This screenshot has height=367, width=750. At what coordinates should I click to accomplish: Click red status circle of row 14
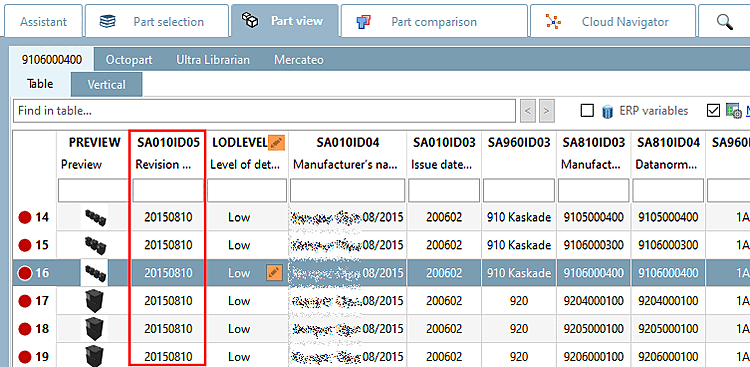pos(24,218)
